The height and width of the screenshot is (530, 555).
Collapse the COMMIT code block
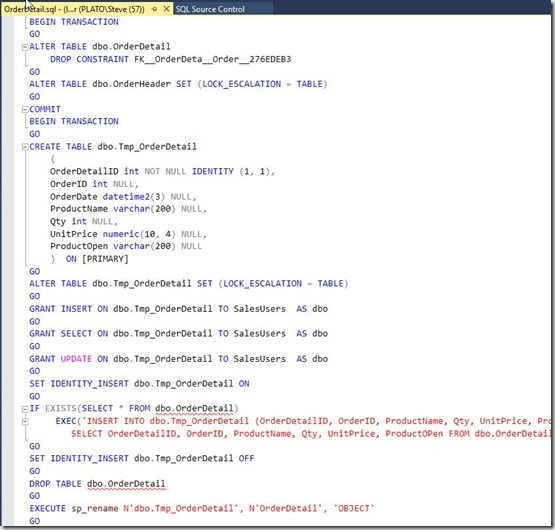tap(25, 109)
